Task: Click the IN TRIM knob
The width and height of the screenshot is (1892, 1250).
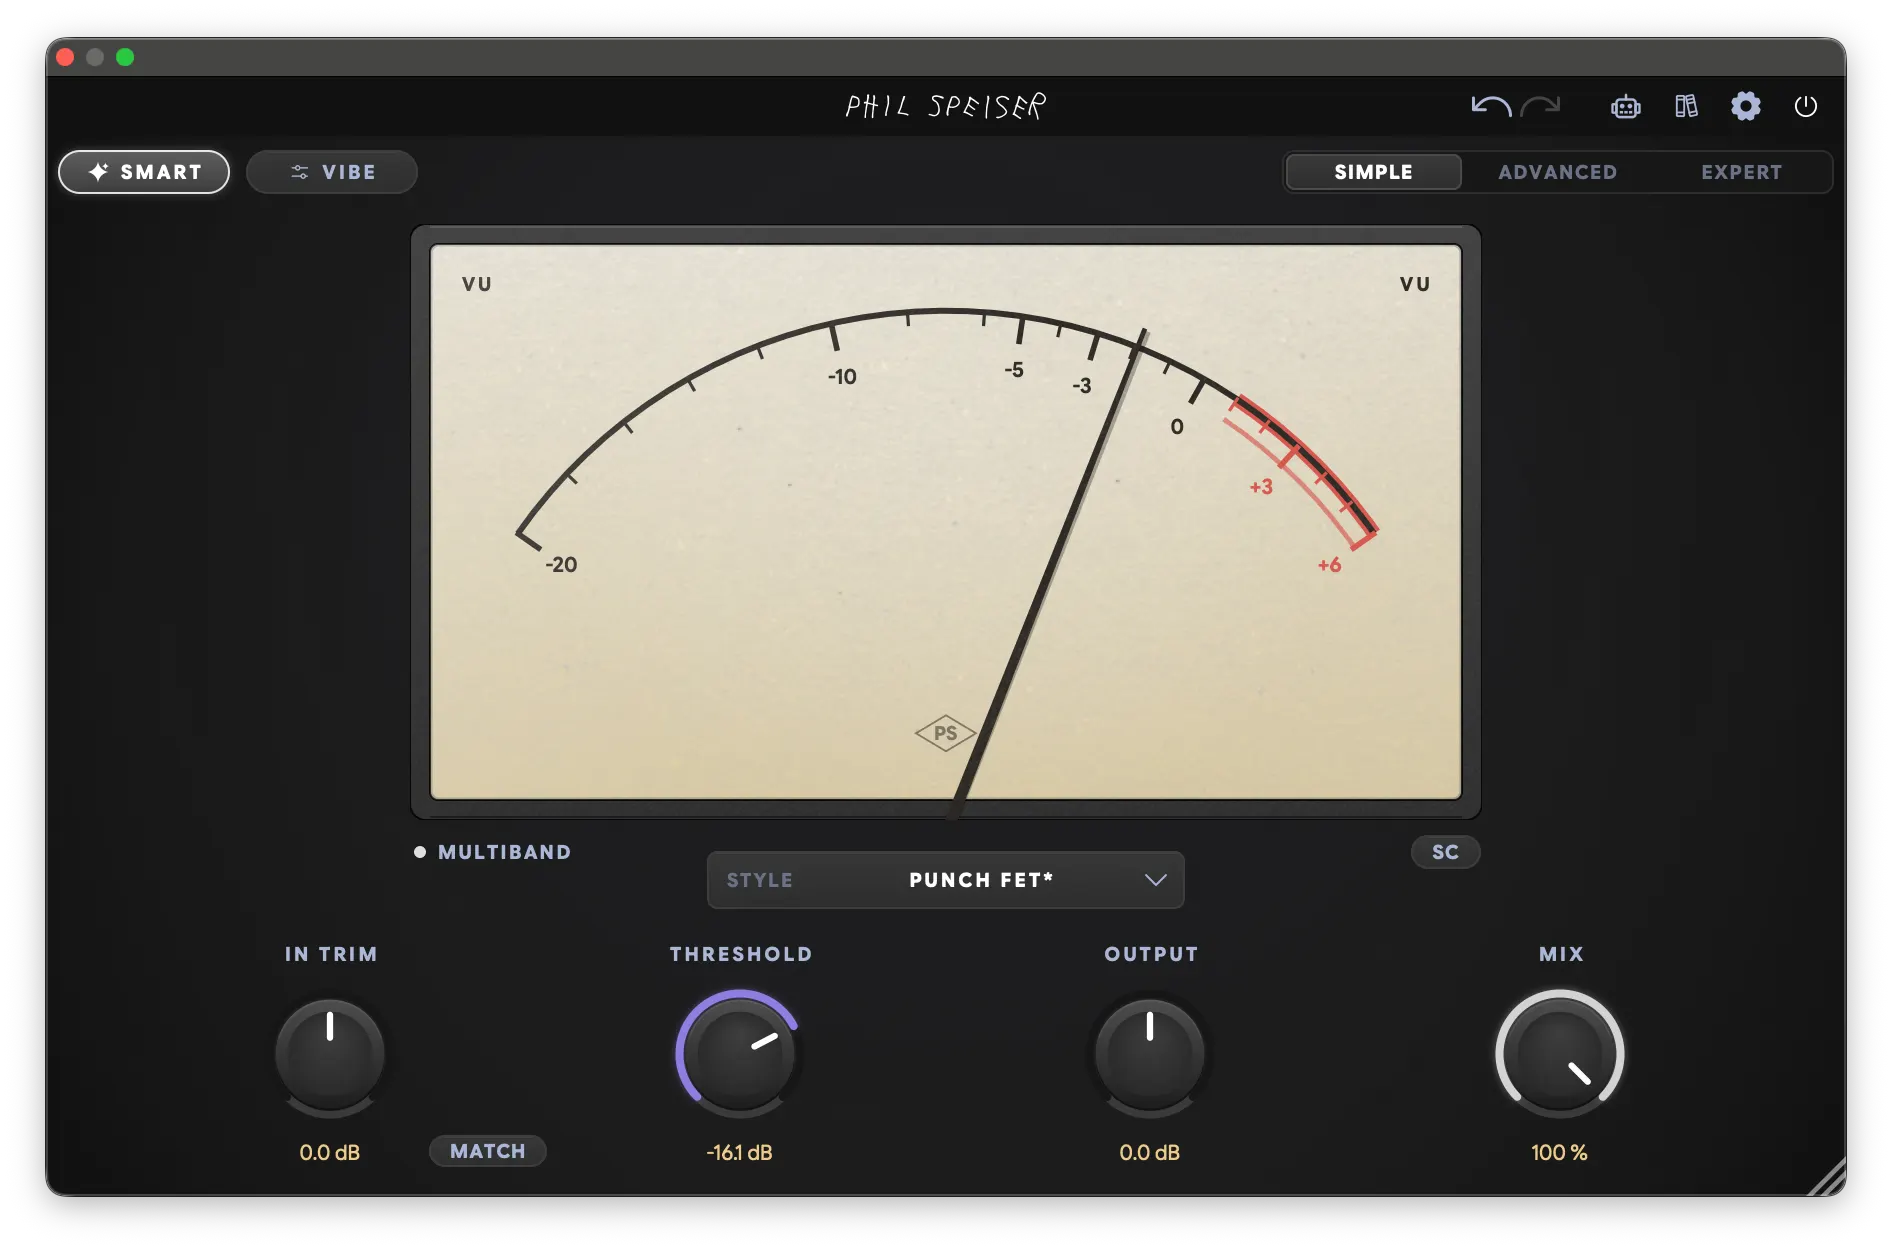Action: click(x=330, y=1054)
